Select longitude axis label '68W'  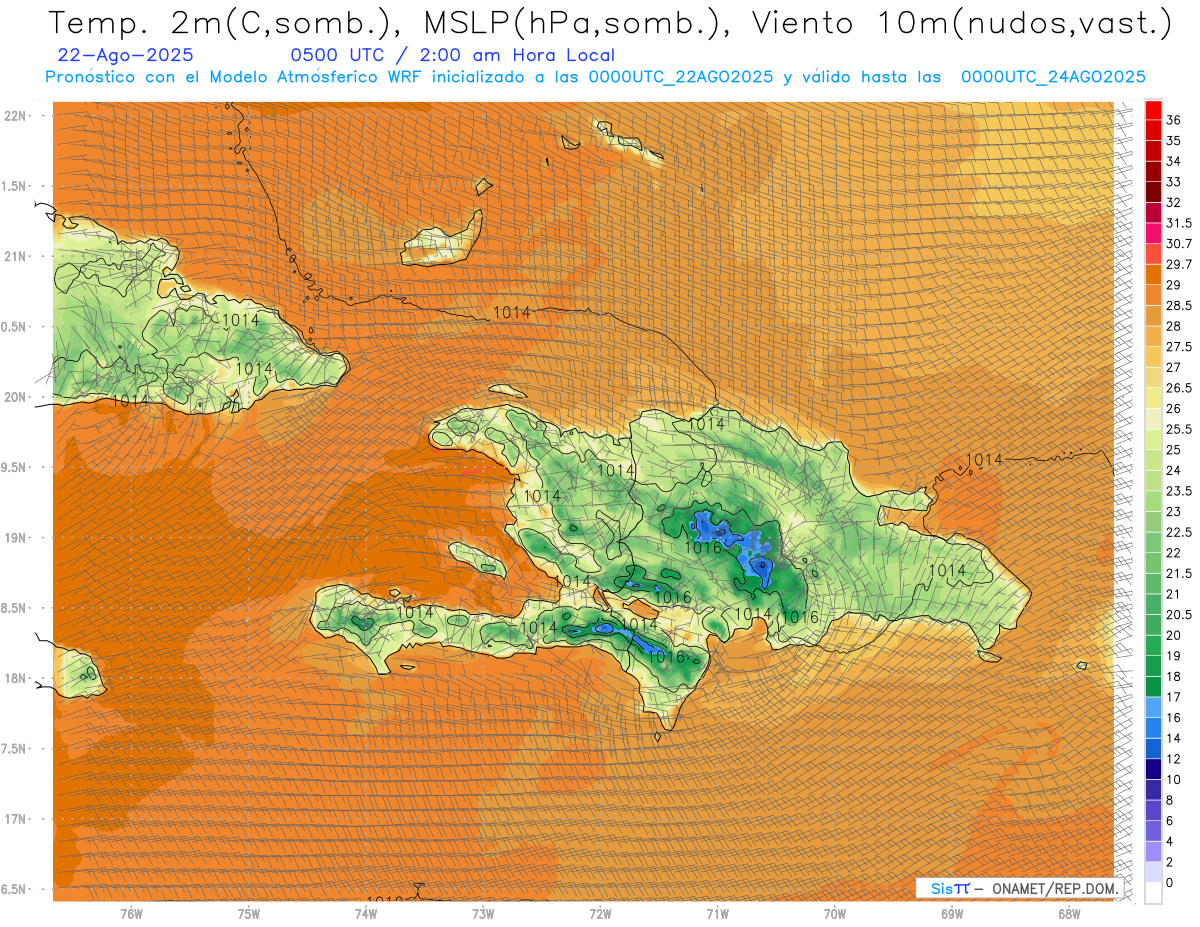[x=1069, y=914]
